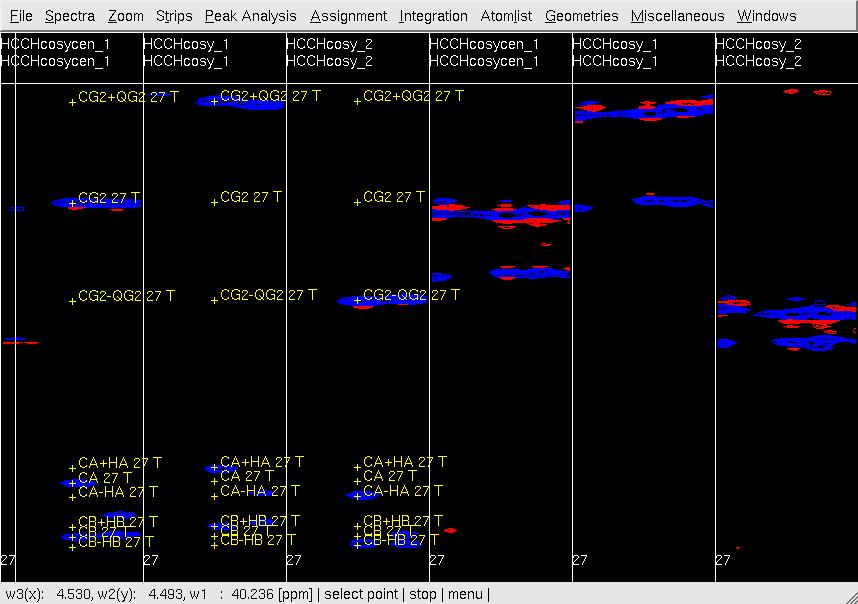Open the Spectra menu

pos(70,16)
